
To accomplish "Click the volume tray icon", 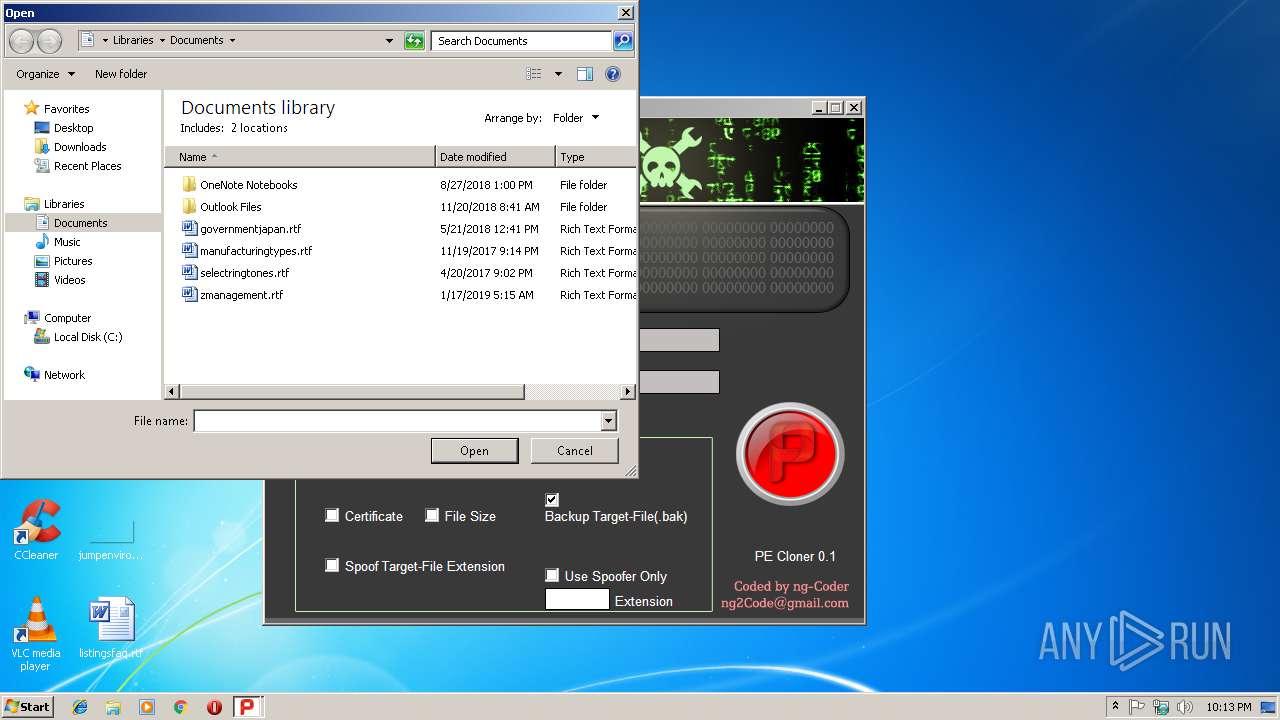I will 1183,707.
